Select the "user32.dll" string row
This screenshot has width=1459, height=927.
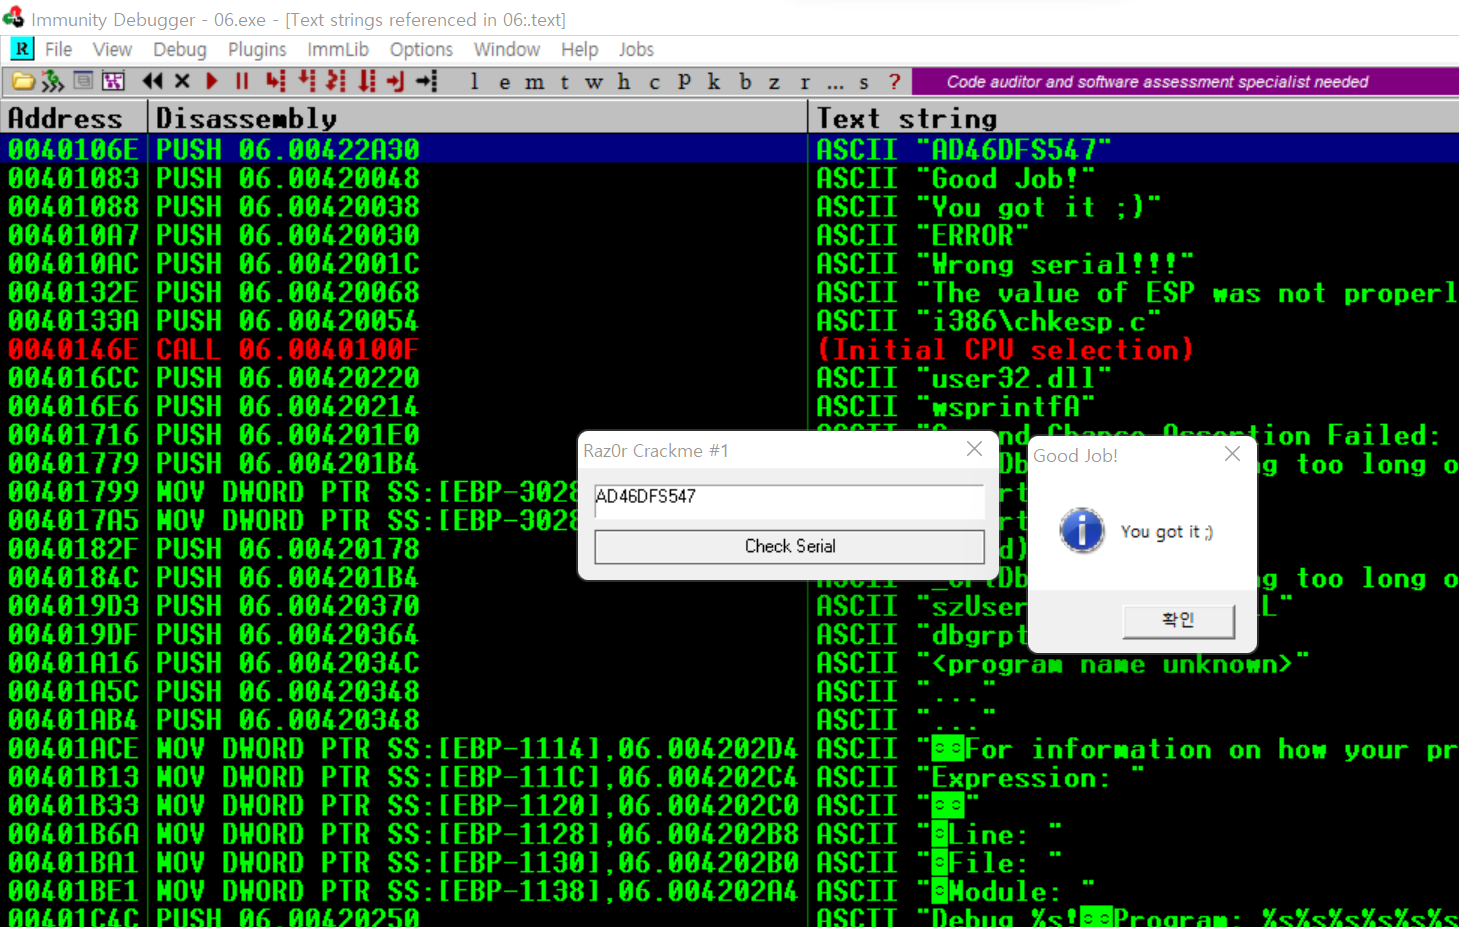[730, 378]
